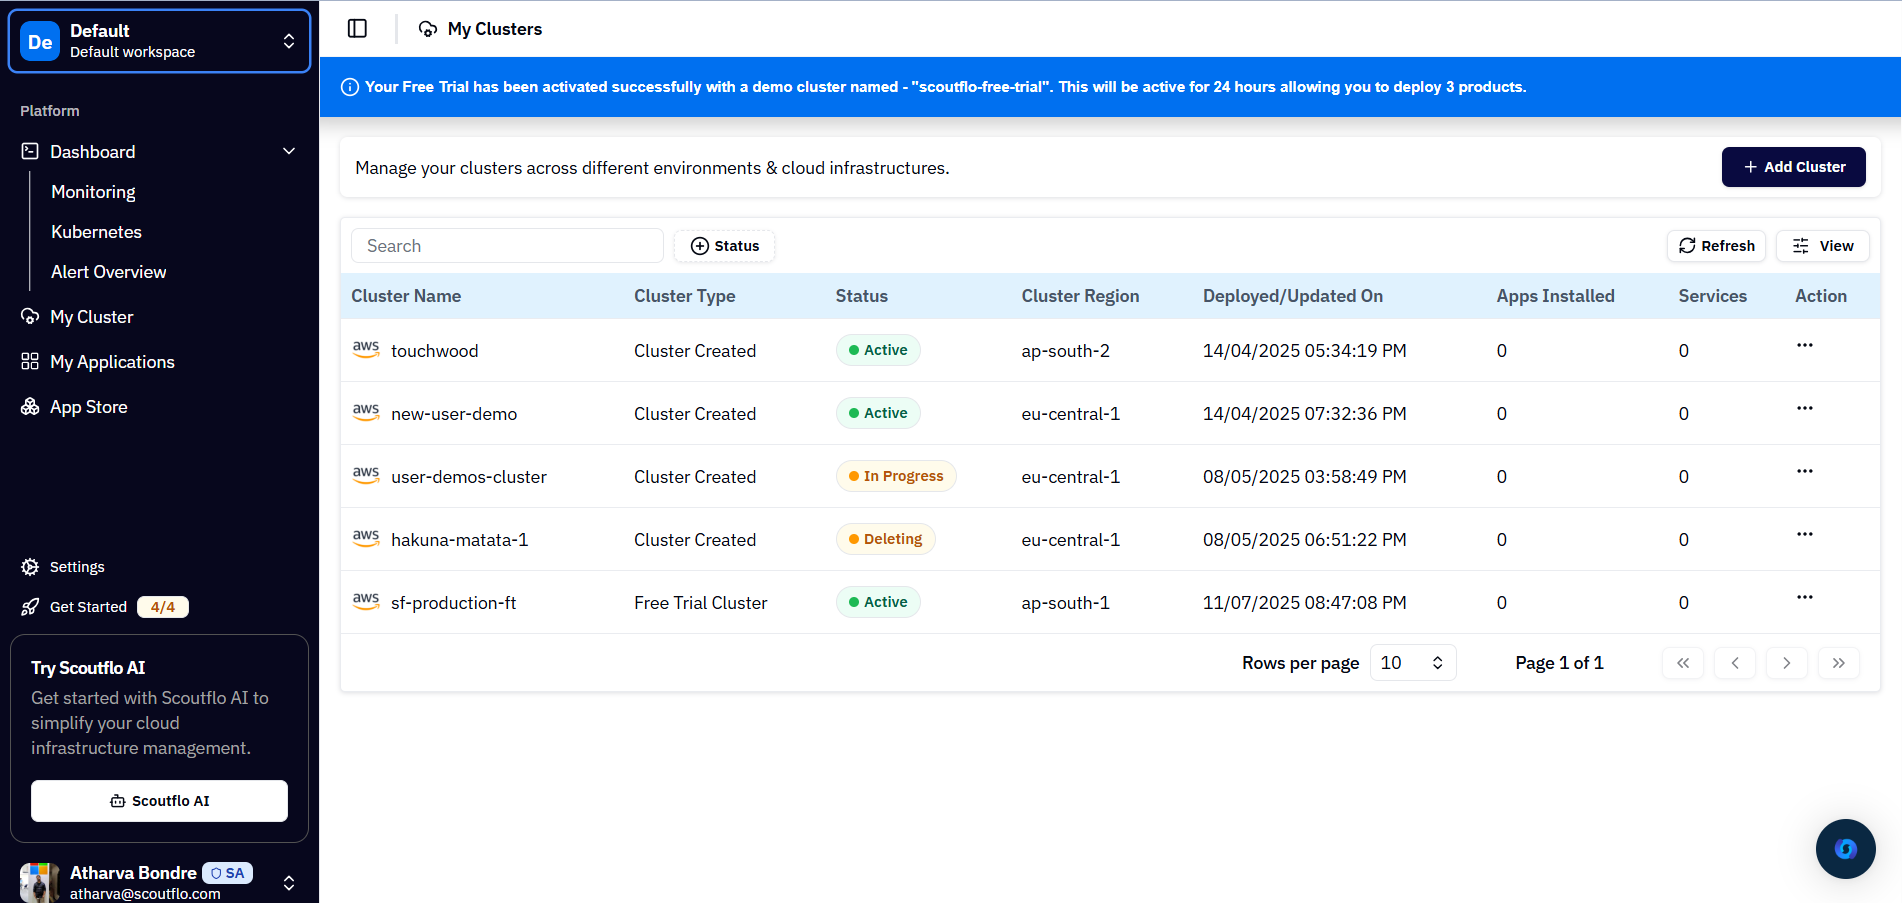Expand the Atharva Bondre account menu
1902x903 pixels.
(x=288, y=882)
